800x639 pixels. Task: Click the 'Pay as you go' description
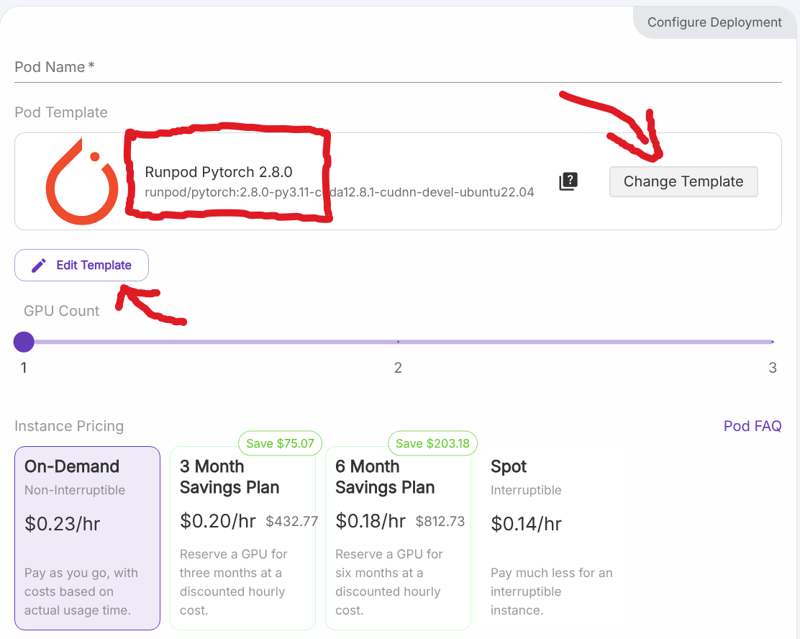(81, 592)
